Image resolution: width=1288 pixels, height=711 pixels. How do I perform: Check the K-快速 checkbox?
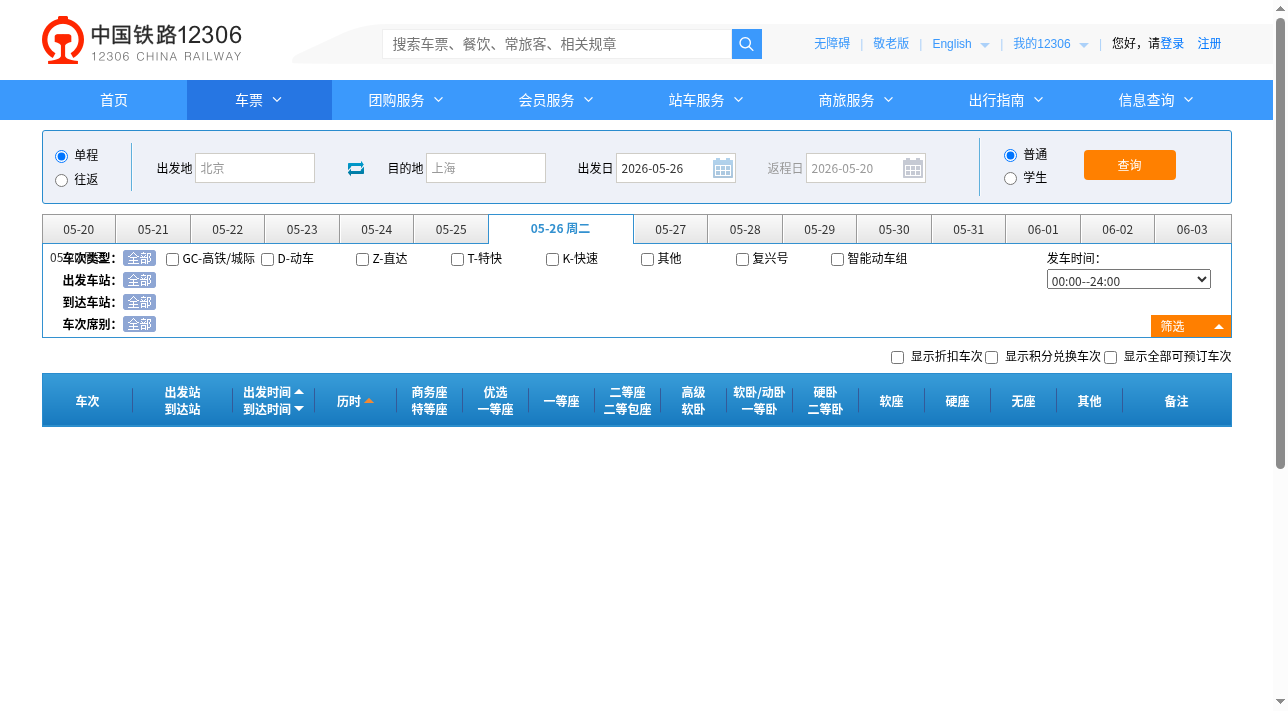point(552,259)
